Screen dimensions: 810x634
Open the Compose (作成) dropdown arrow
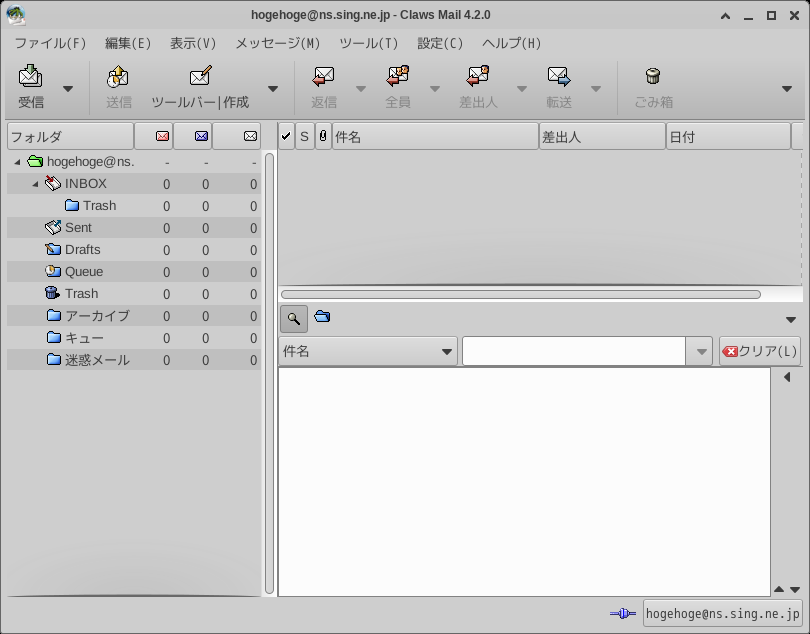273,89
